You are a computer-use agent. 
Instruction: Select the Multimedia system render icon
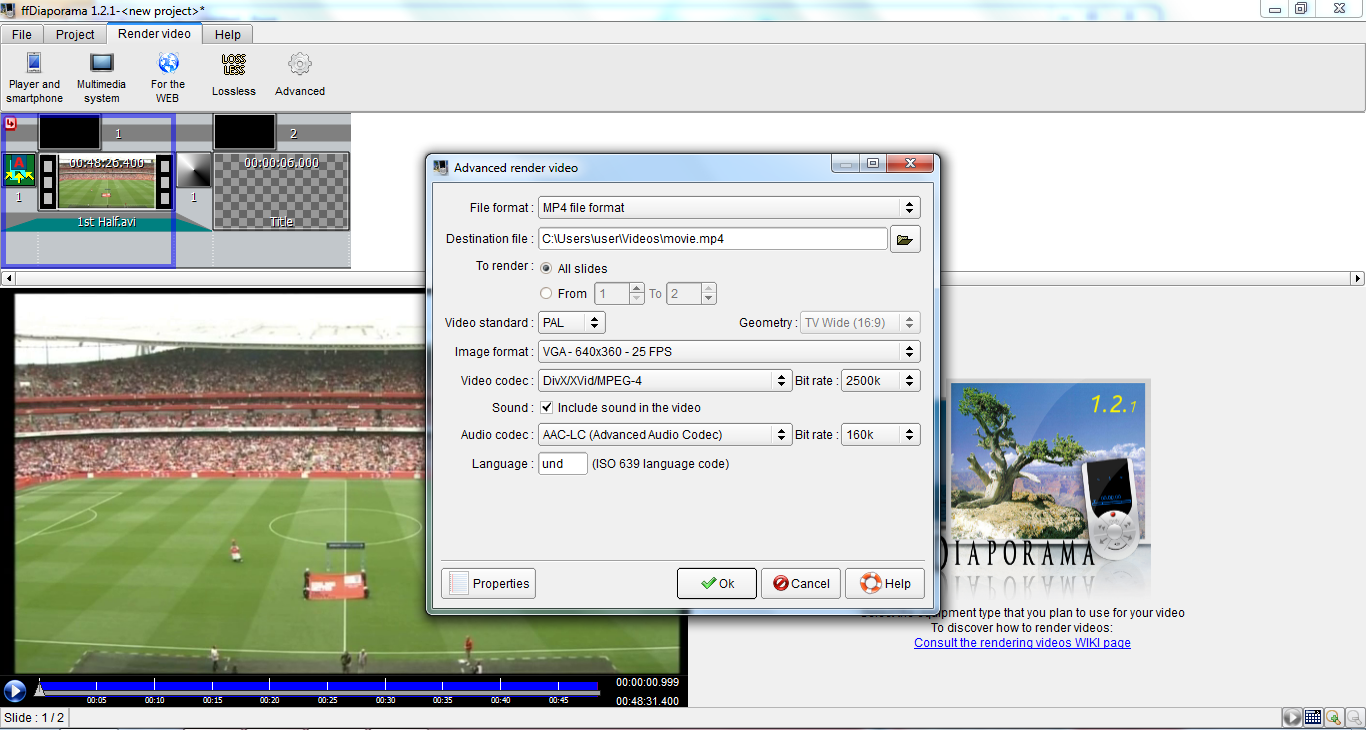(x=101, y=63)
